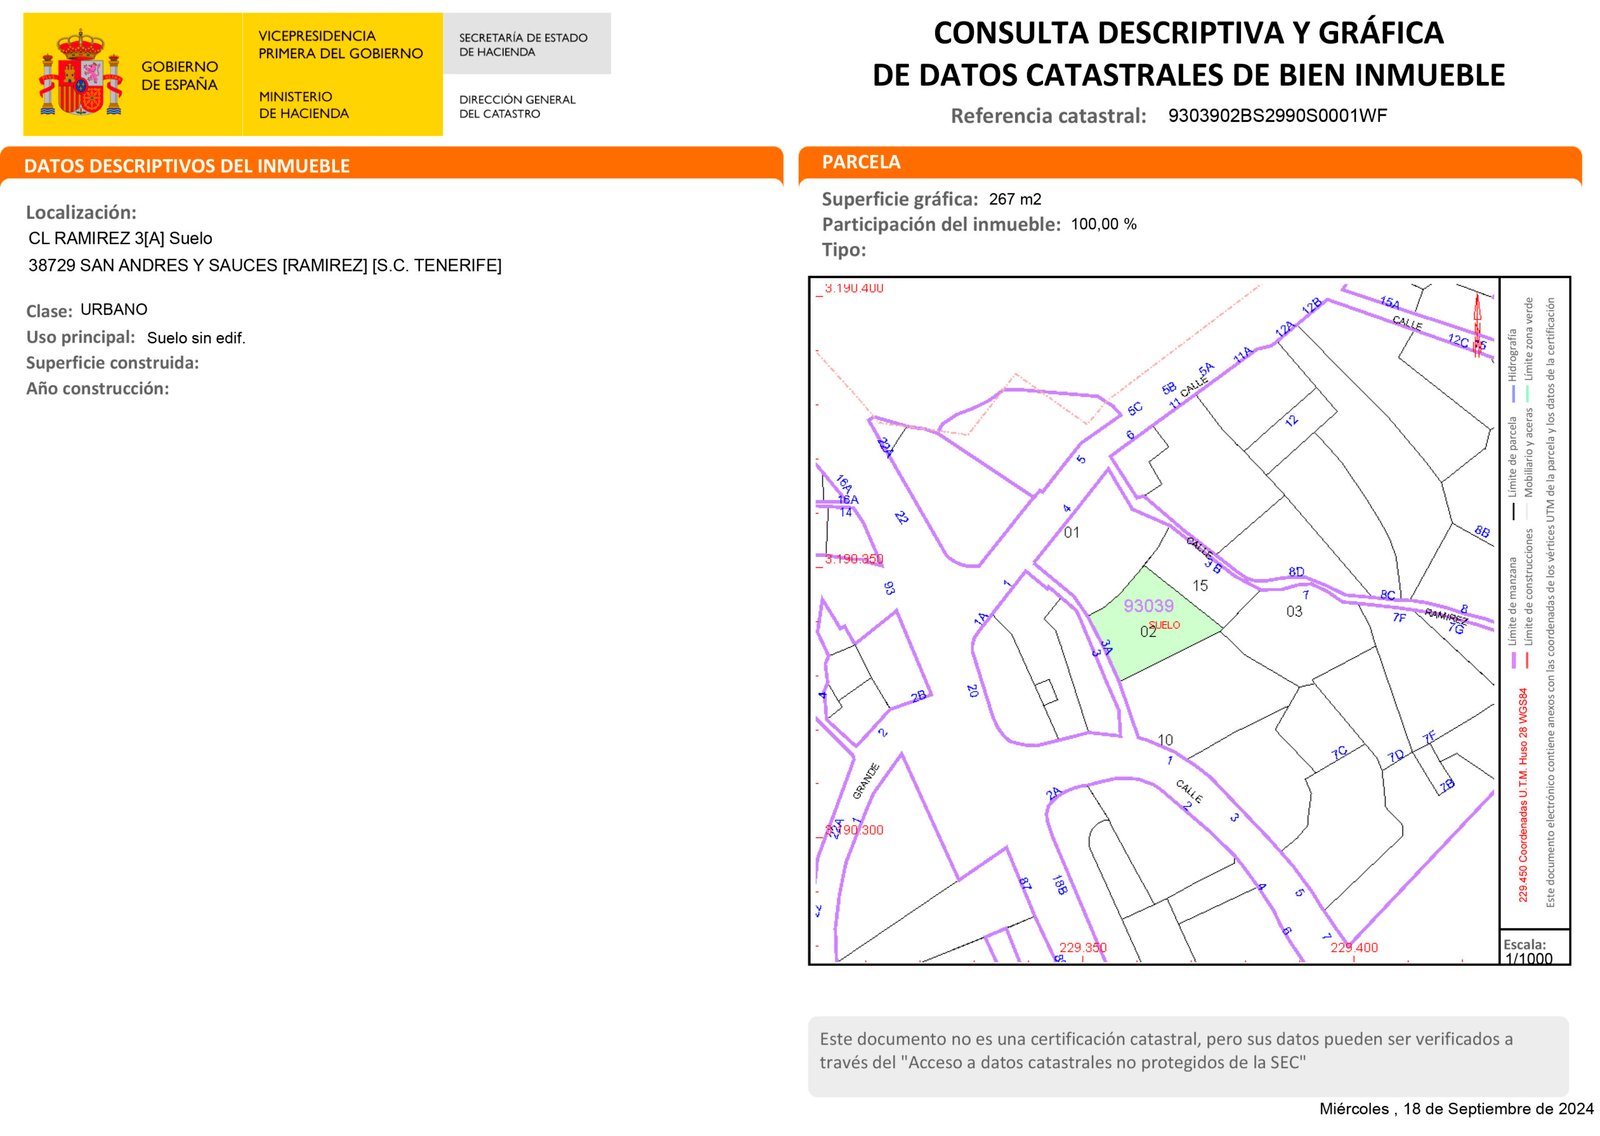Click parcel number '15' on the map
This screenshot has width=1600, height=1136.
(x=1200, y=586)
